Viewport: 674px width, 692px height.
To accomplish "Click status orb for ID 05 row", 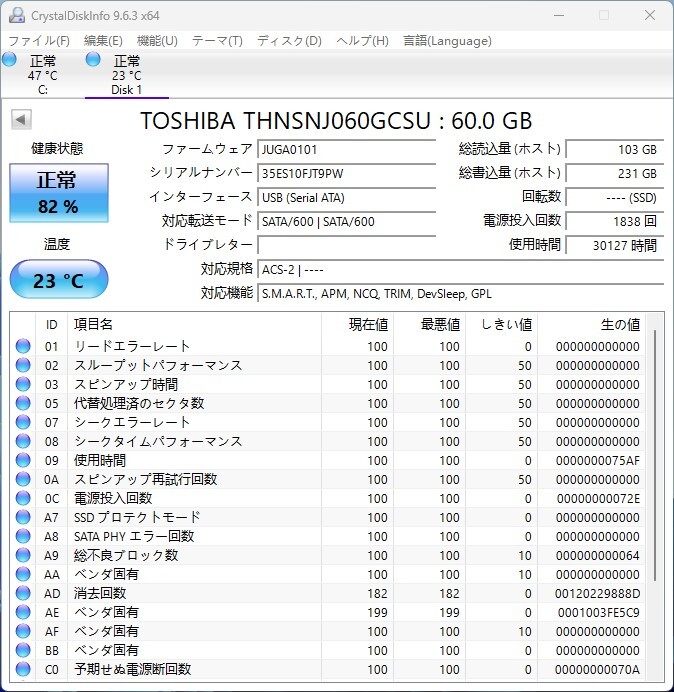I will (23, 404).
